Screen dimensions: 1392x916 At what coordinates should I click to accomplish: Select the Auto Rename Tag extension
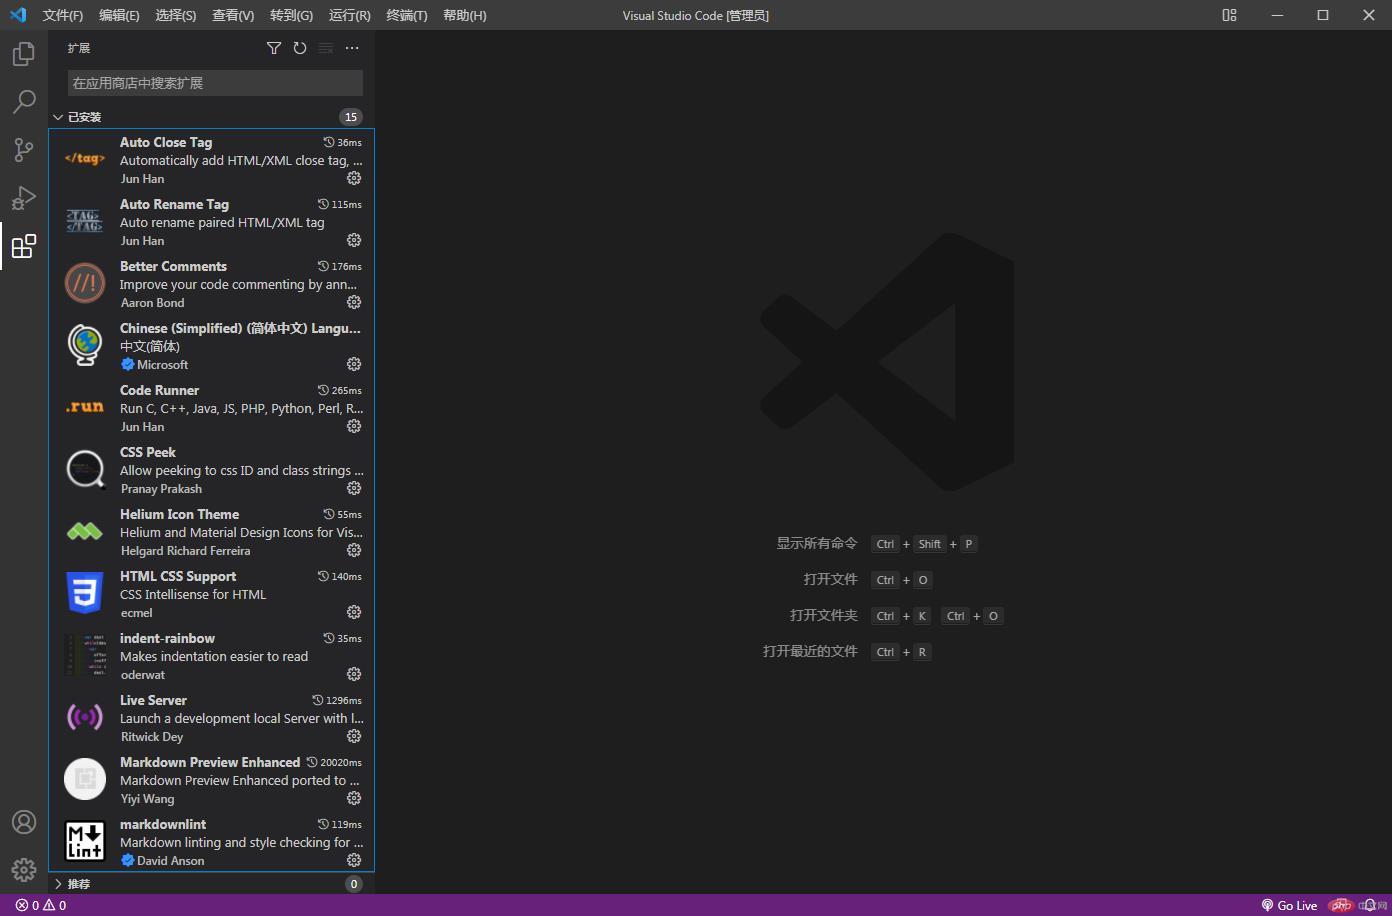coord(211,222)
